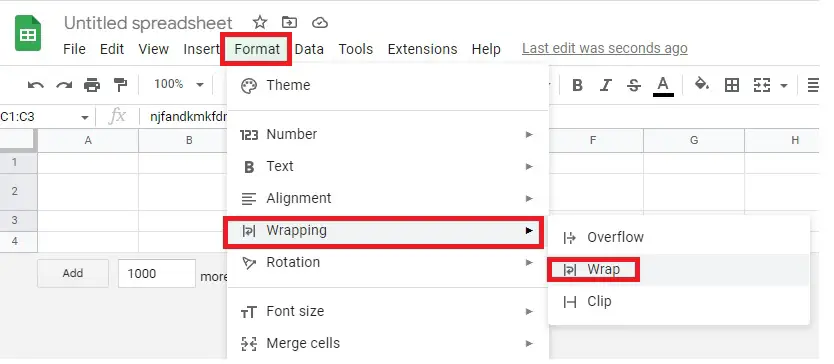The height and width of the screenshot is (364, 834).
Task: Select the paint format roller icon
Action: pos(121,85)
